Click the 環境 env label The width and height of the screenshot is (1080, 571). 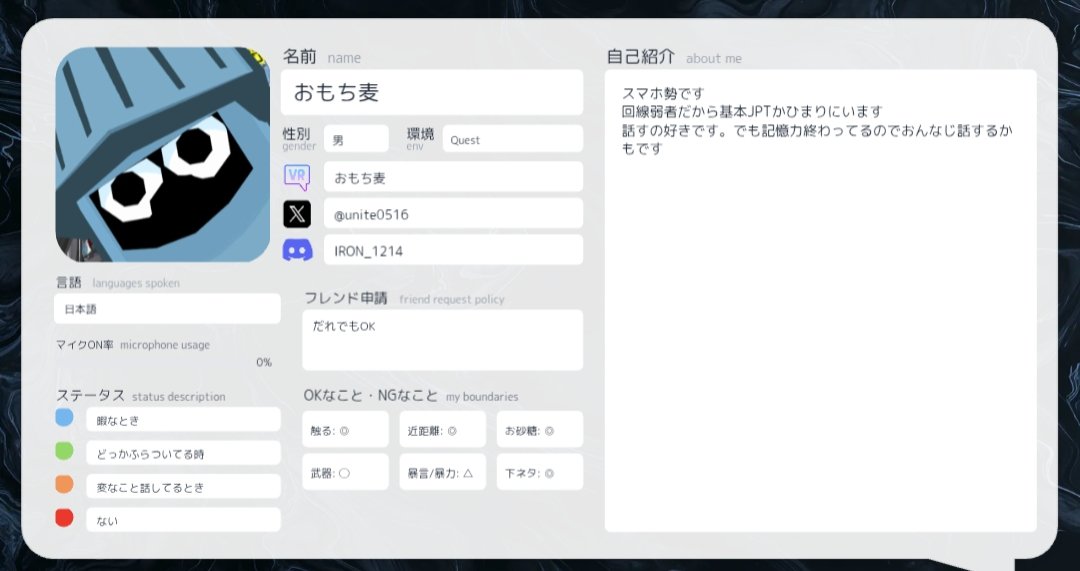pyautogui.click(x=420, y=138)
